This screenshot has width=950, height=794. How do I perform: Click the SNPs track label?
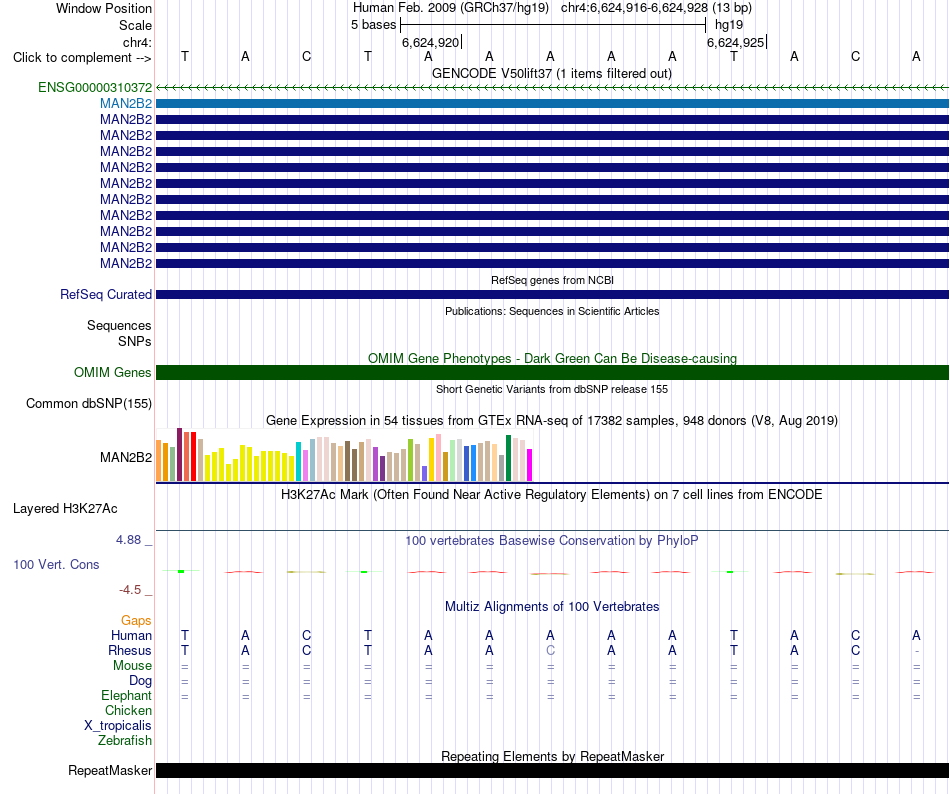(135, 342)
